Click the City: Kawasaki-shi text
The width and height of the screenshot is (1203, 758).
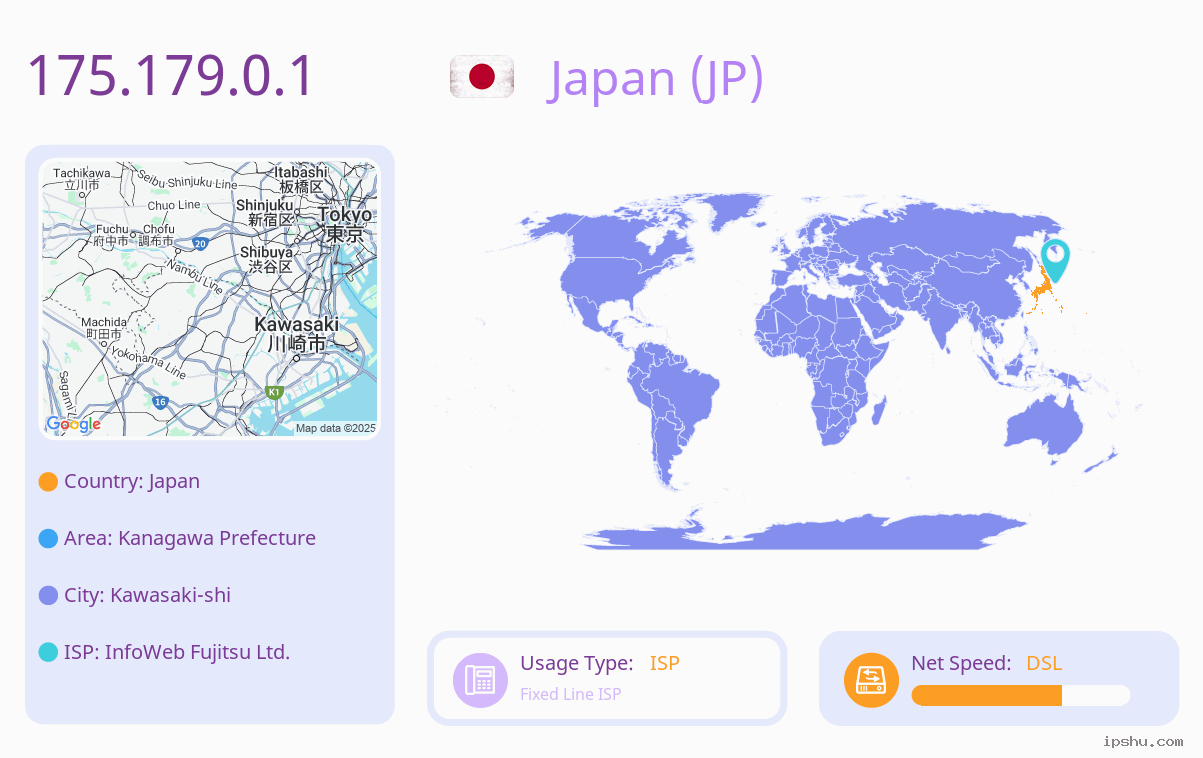click(147, 595)
